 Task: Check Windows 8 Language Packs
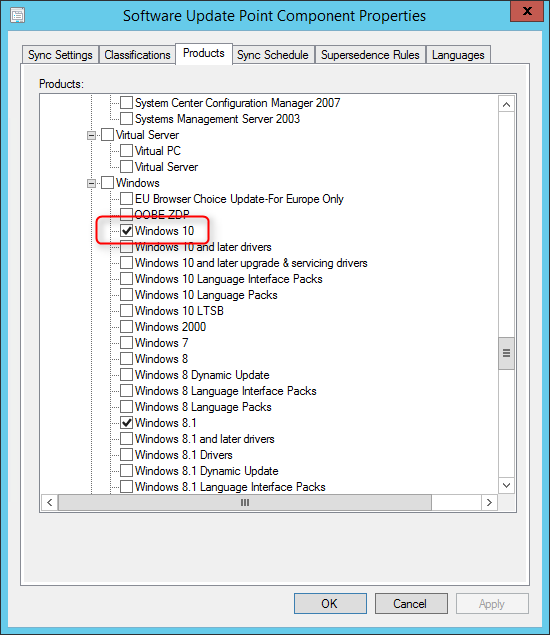[x=126, y=407]
